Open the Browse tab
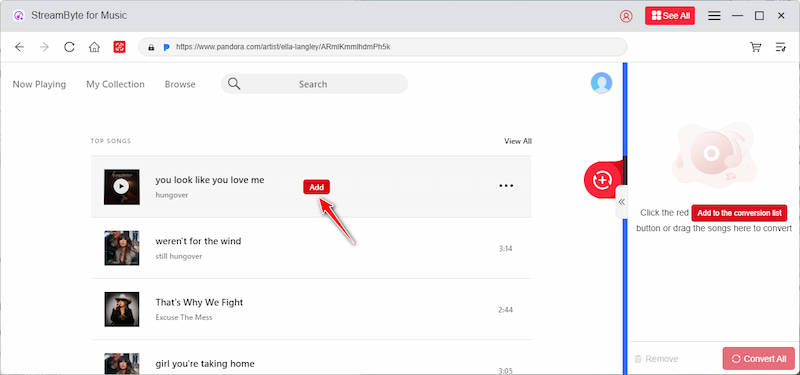800x375 pixels. pos(180,84)
